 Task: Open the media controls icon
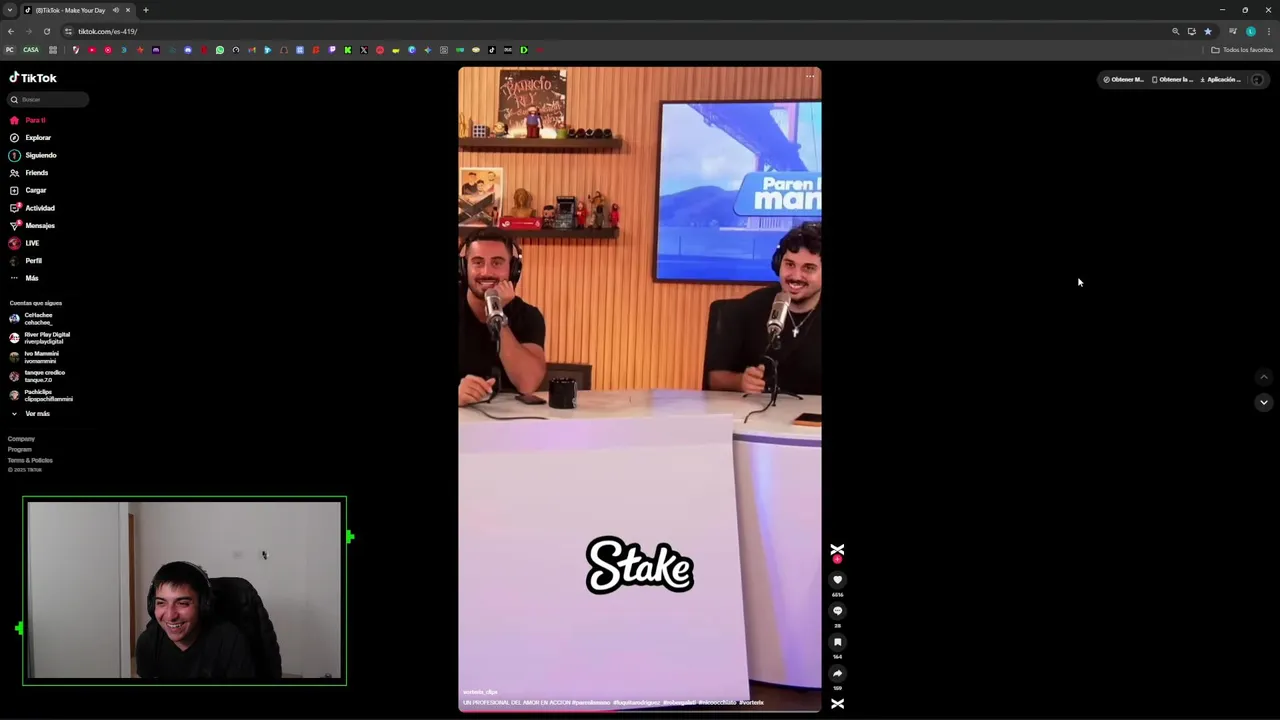(1232, 31)
